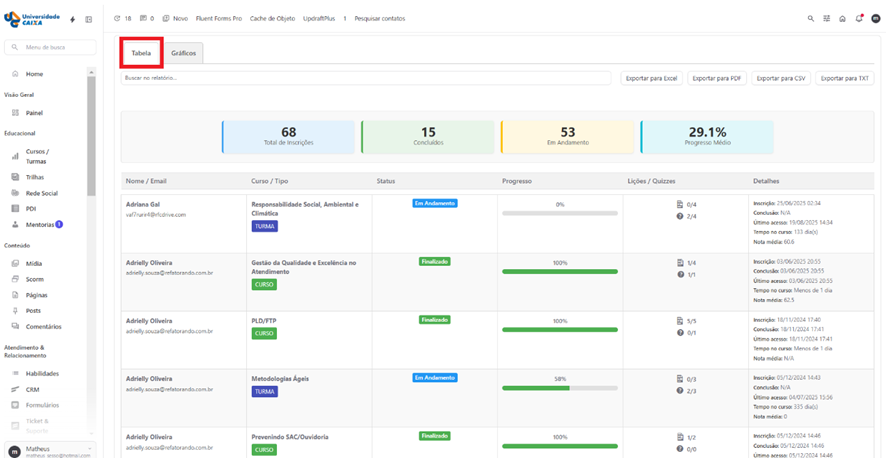Click the notification bell icon

pos(858,18)
